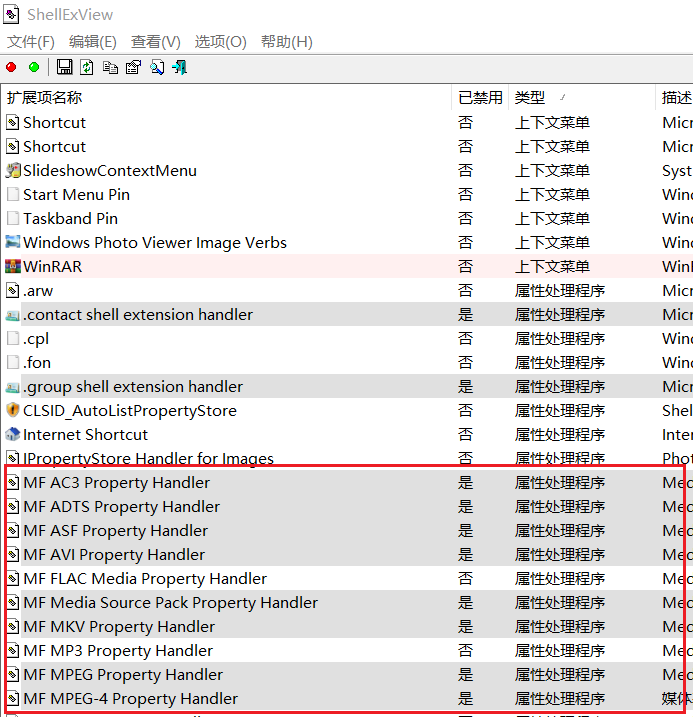Open the 帮助(H) menu
Viewport: 693px width, 717px height.
click(286, 41)
